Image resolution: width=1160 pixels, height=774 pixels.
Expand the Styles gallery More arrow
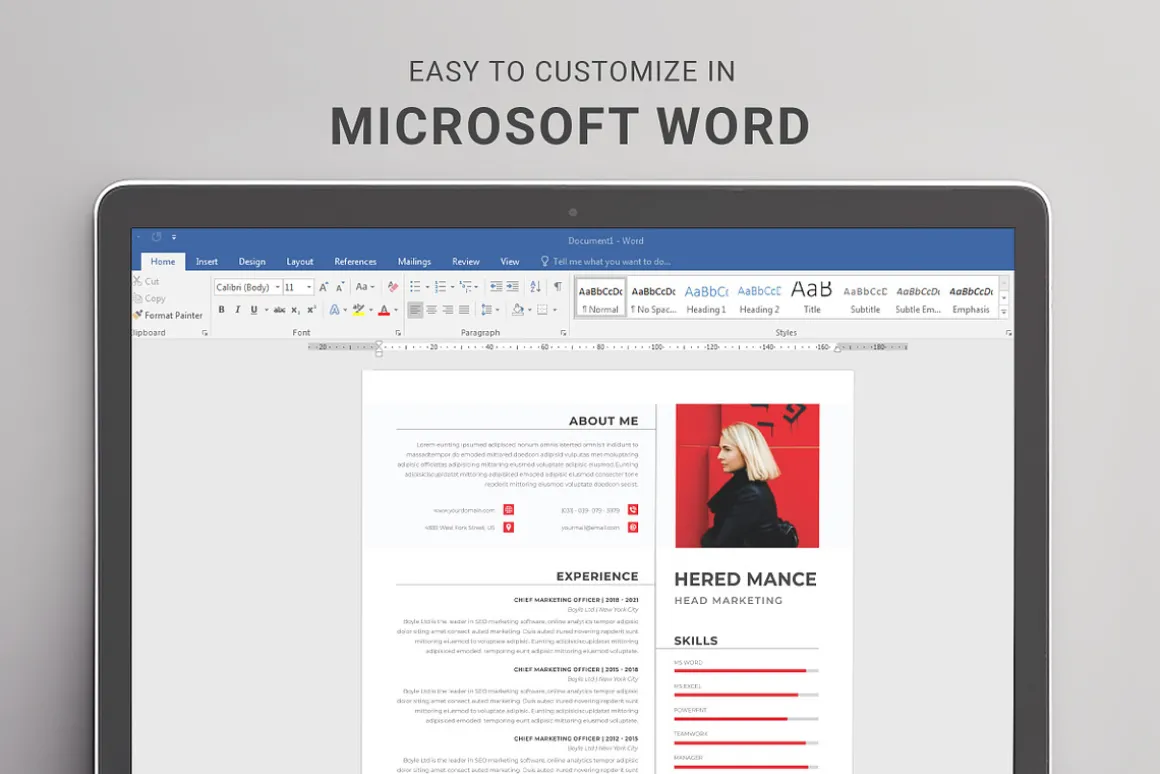pyautogui.click(x=1004, y=312)
